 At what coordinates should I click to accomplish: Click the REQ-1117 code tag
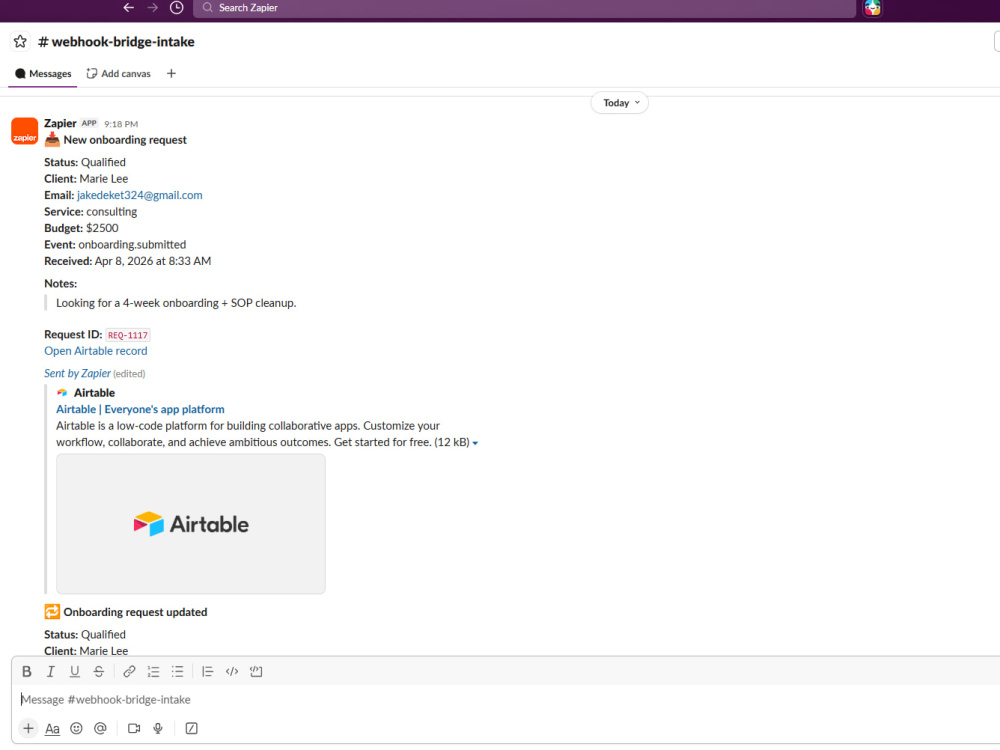pos(128,335)
